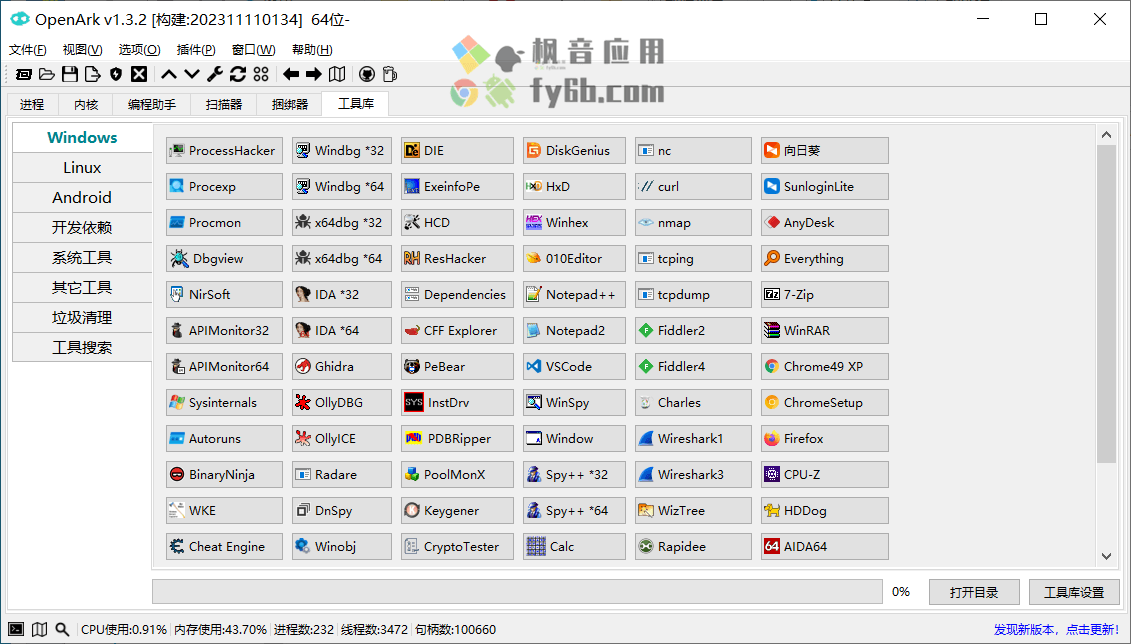Screen dimensions: 1131x644
Task: Launch AIDA64 tool
Action: (x=824, y=547)
